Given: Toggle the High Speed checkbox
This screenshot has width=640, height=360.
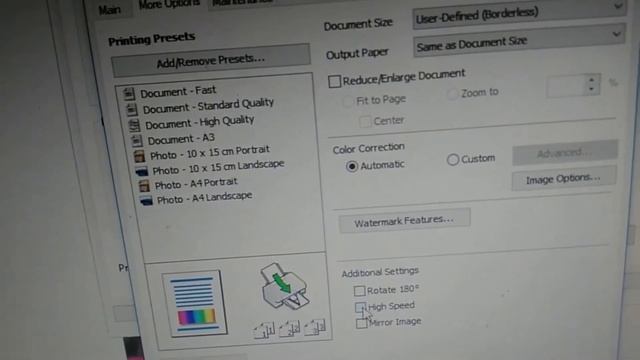Looking at the screenshot, I should 360,307.
